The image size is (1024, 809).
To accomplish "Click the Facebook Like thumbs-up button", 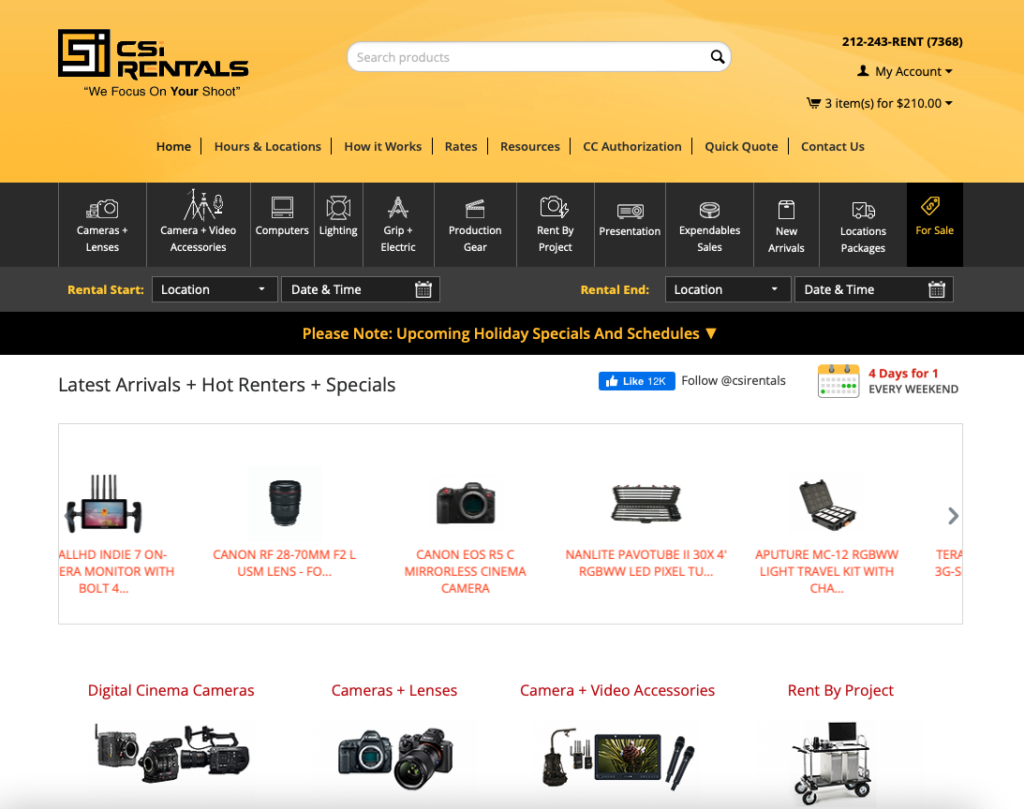I will tap(637, 381).
